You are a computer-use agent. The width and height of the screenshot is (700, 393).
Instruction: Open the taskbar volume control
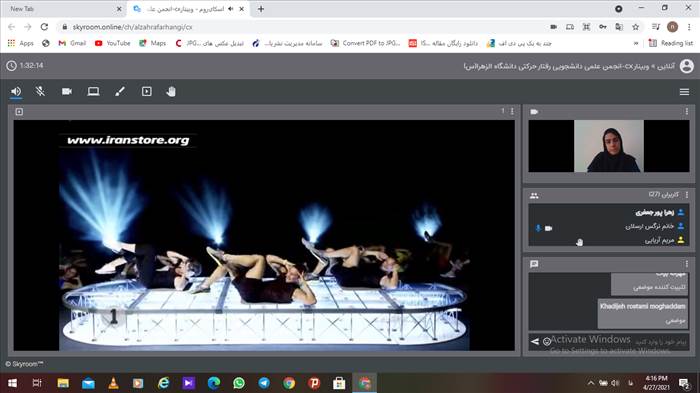[615, 383]
